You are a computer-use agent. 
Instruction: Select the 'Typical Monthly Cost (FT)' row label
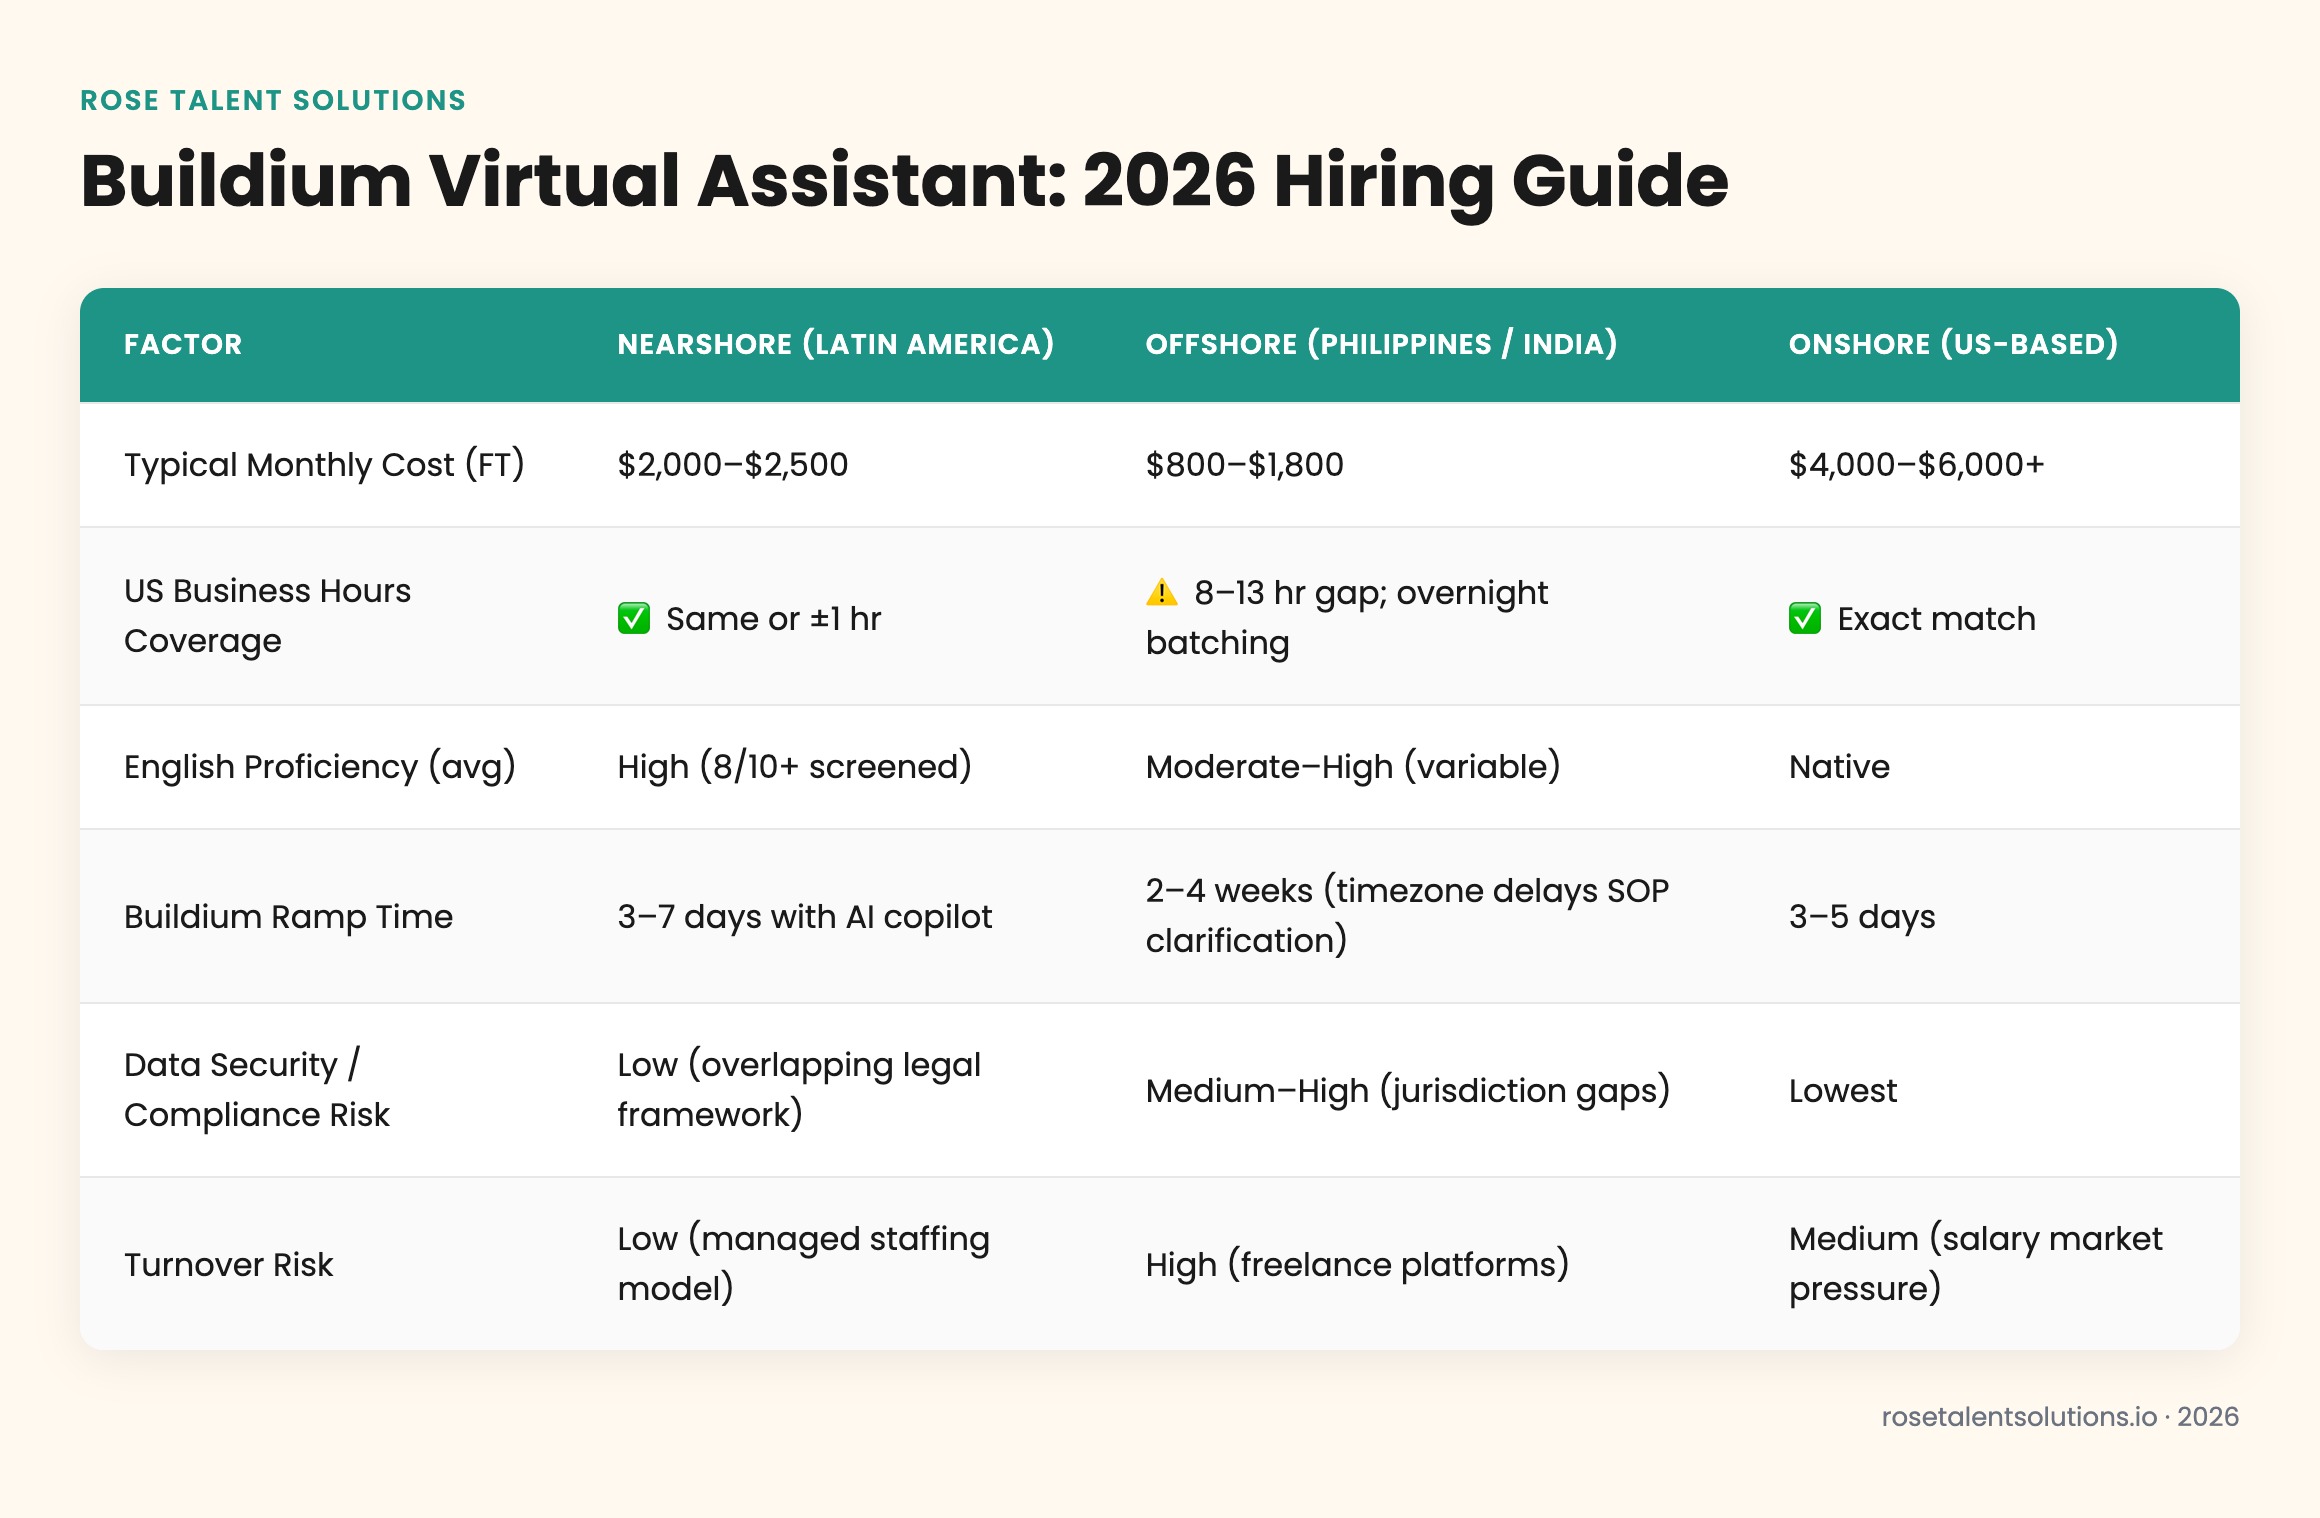pyautogui.click(x=324, y=465)
